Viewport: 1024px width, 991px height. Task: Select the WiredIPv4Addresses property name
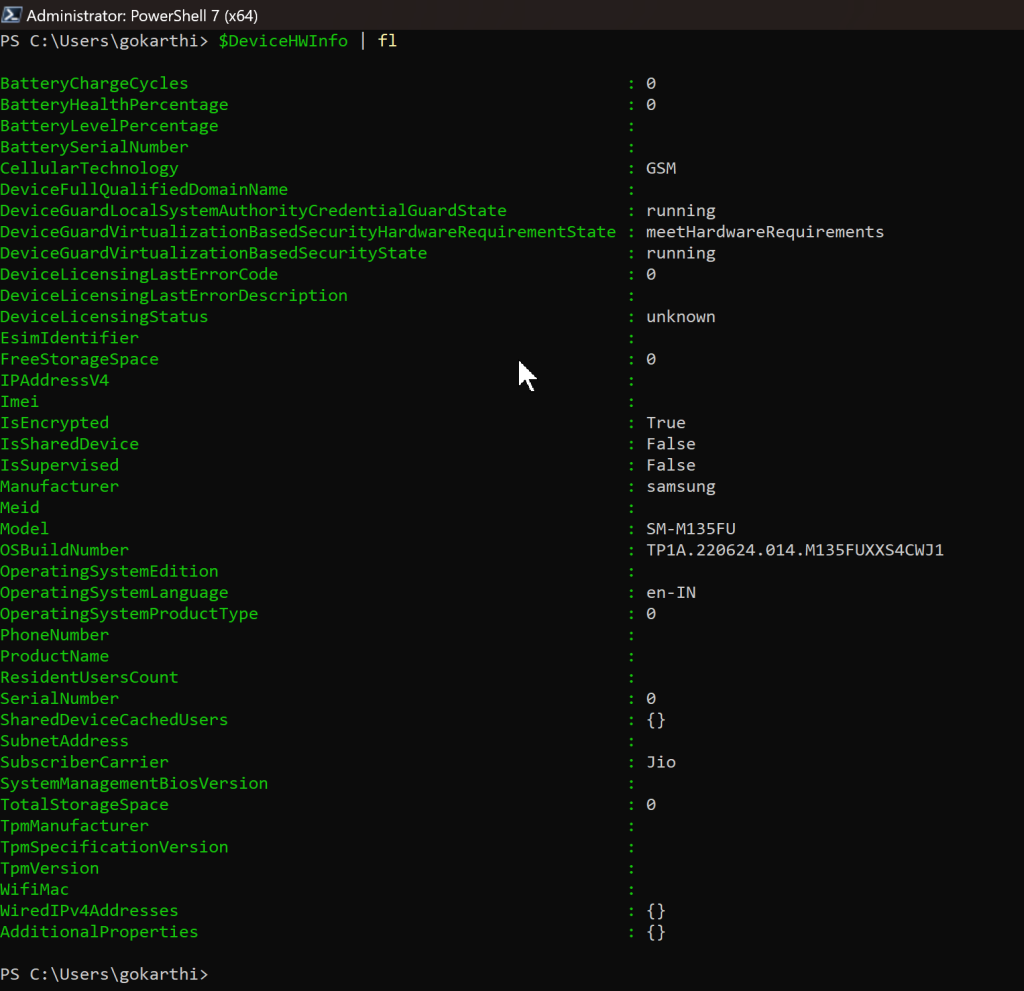click(89, 911)
